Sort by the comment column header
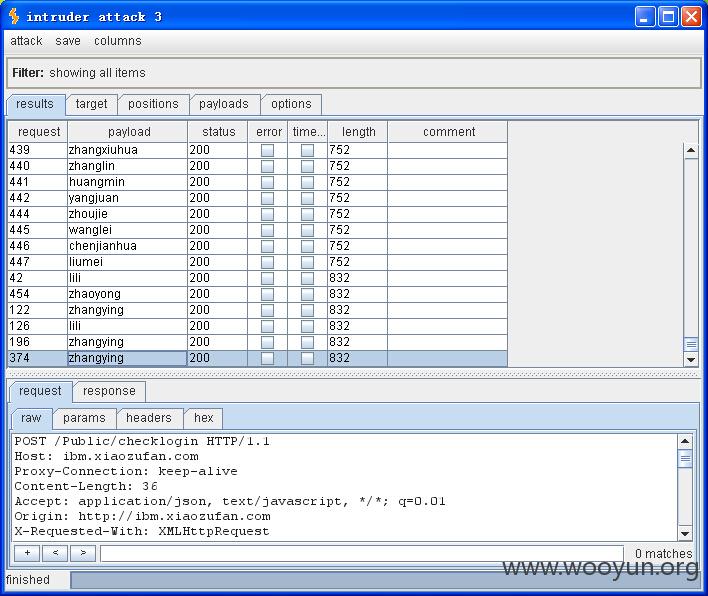The image size is (708, 596). [448, 132]
